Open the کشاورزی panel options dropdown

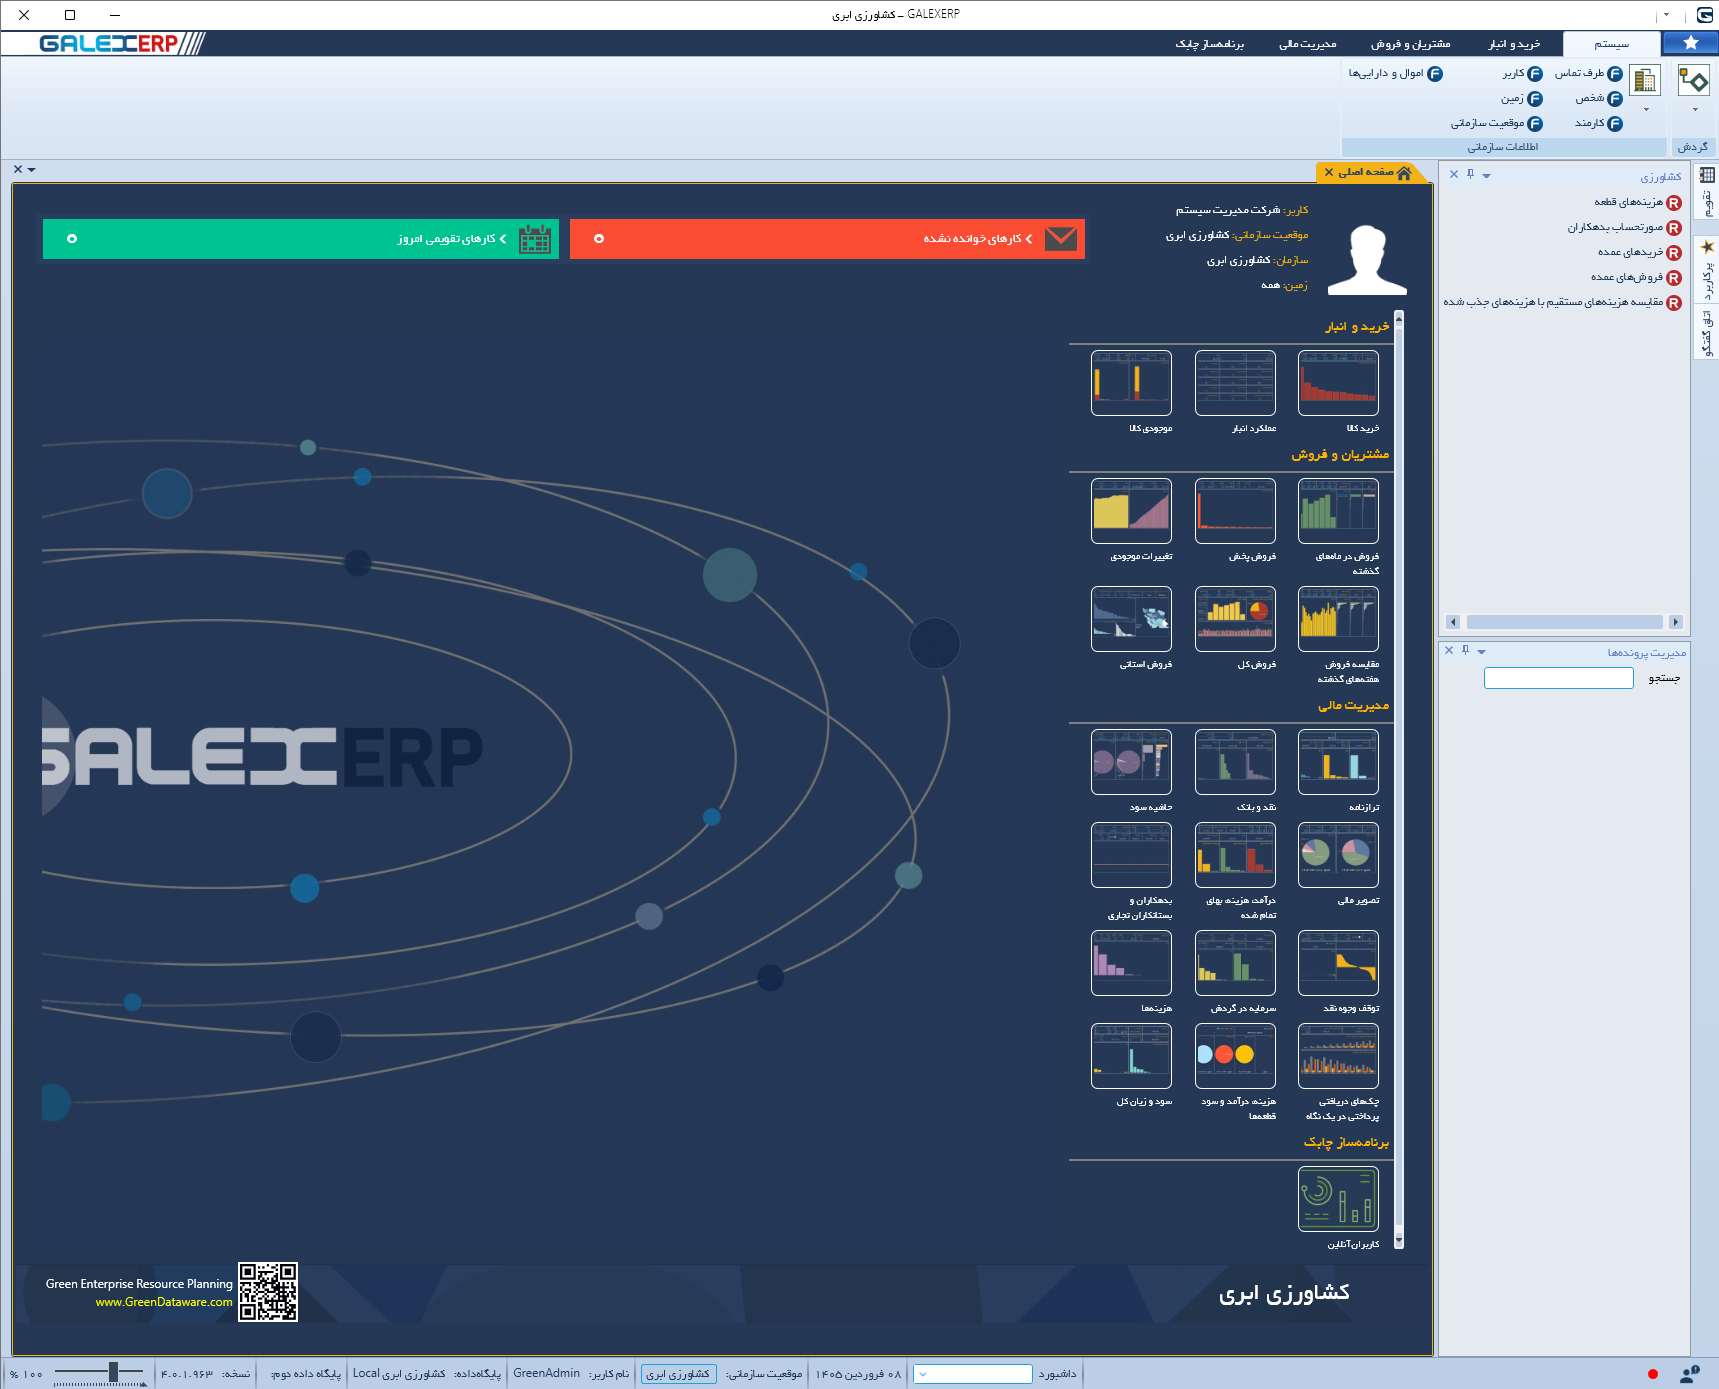1487,175
